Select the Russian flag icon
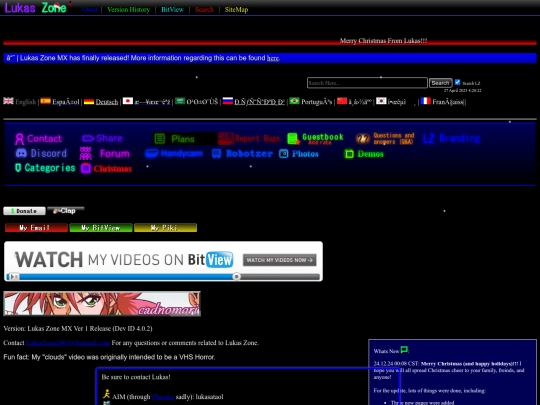Viewport: 540px width, 405px height. point(228,101)
